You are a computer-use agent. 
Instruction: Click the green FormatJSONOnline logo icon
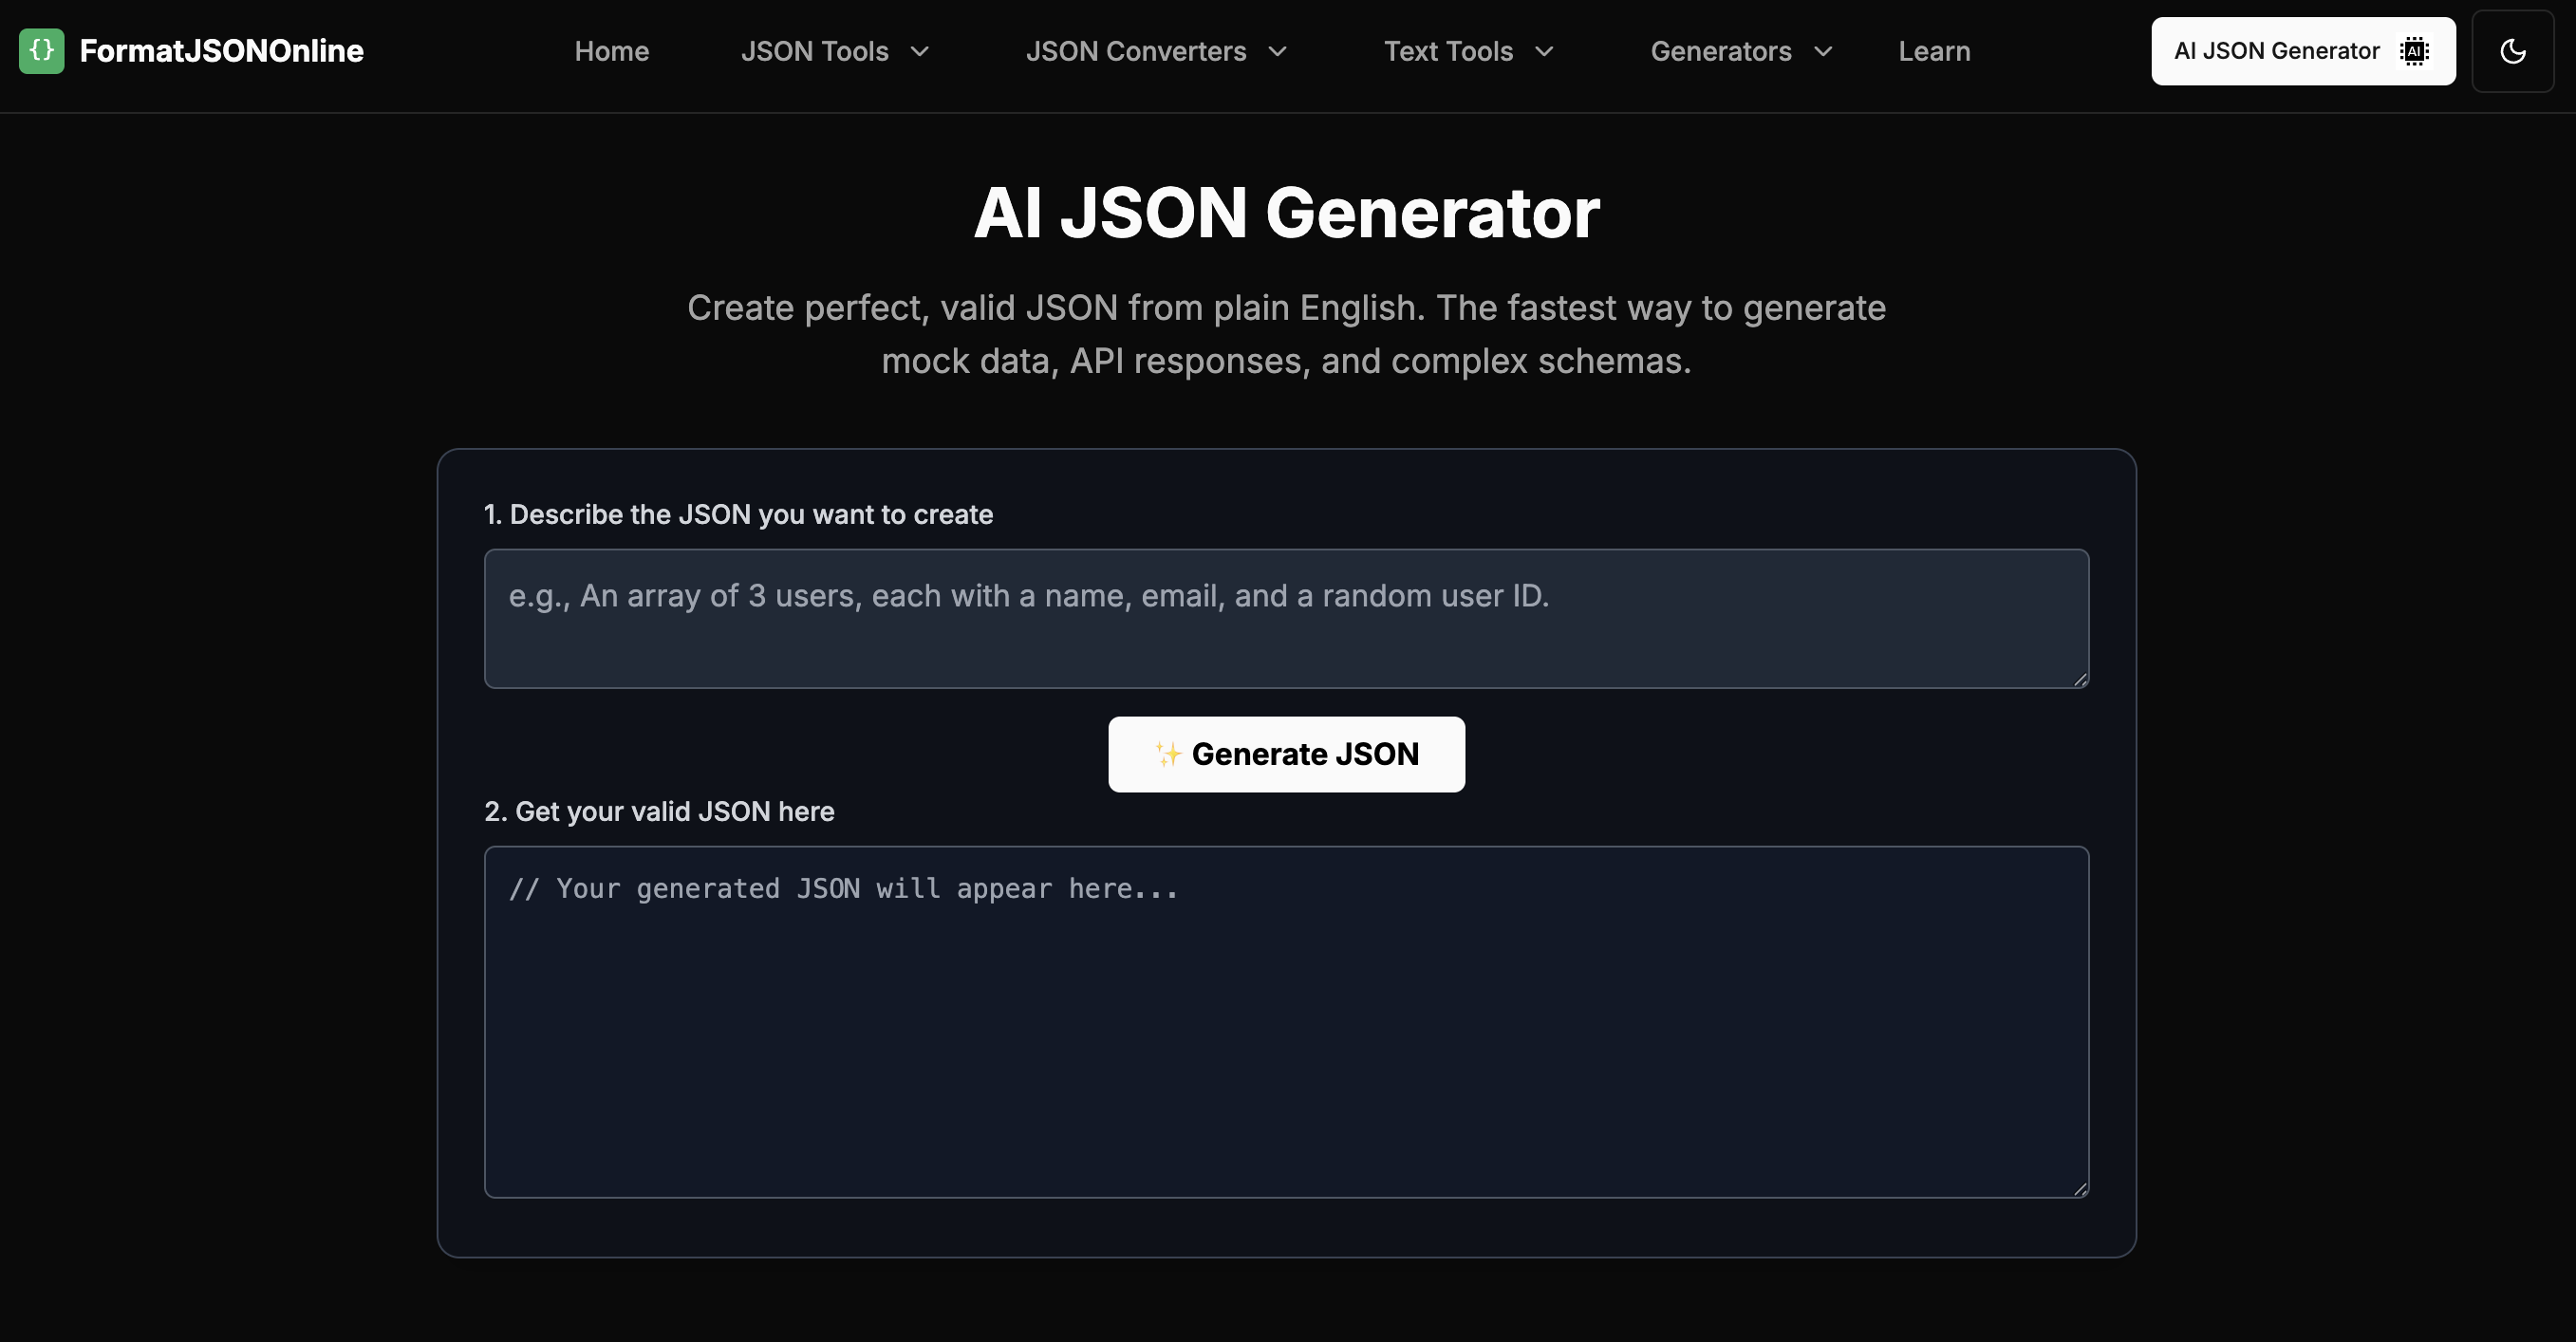coord(41,50)
